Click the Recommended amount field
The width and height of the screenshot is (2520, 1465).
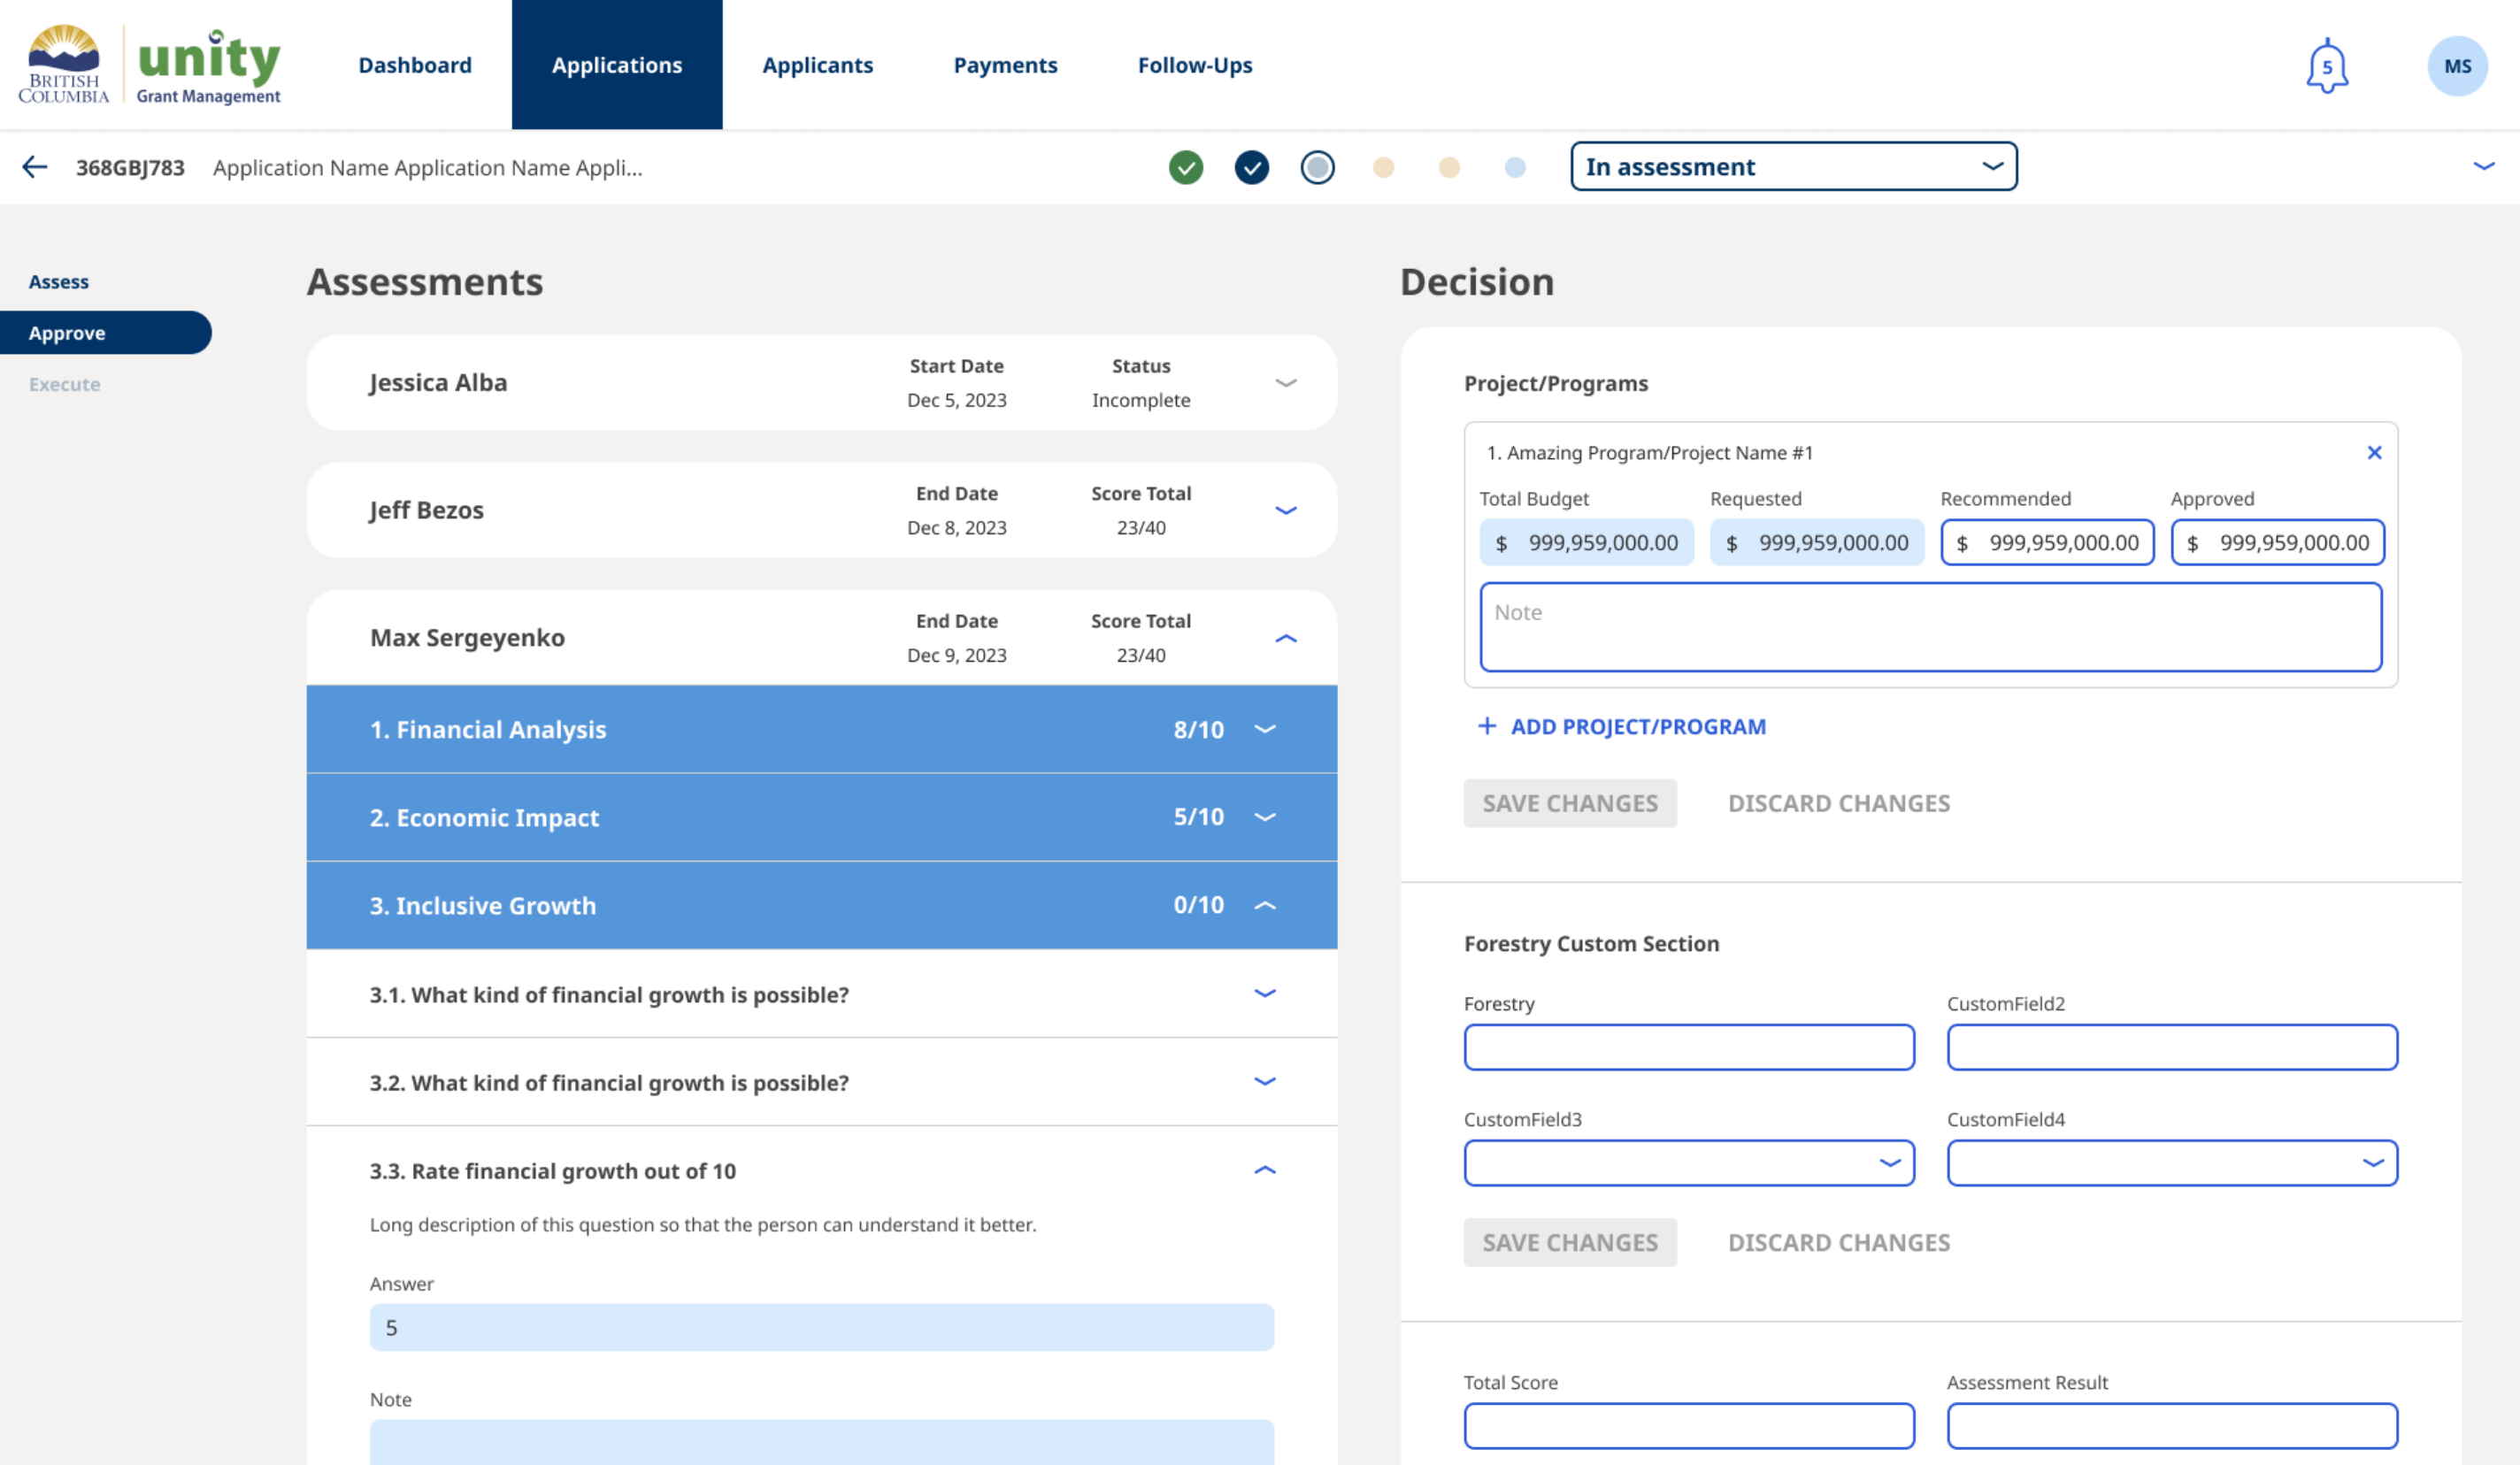[2047, 543]
